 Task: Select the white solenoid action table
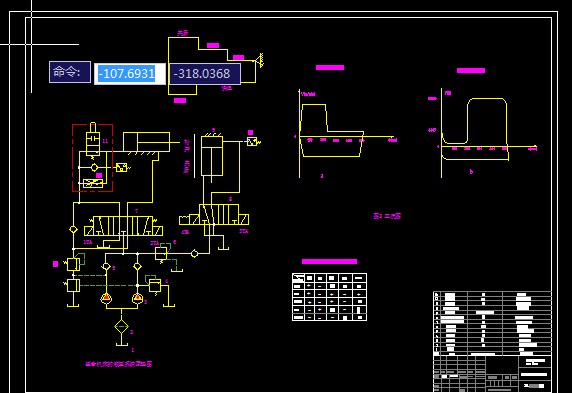point(329,297)
